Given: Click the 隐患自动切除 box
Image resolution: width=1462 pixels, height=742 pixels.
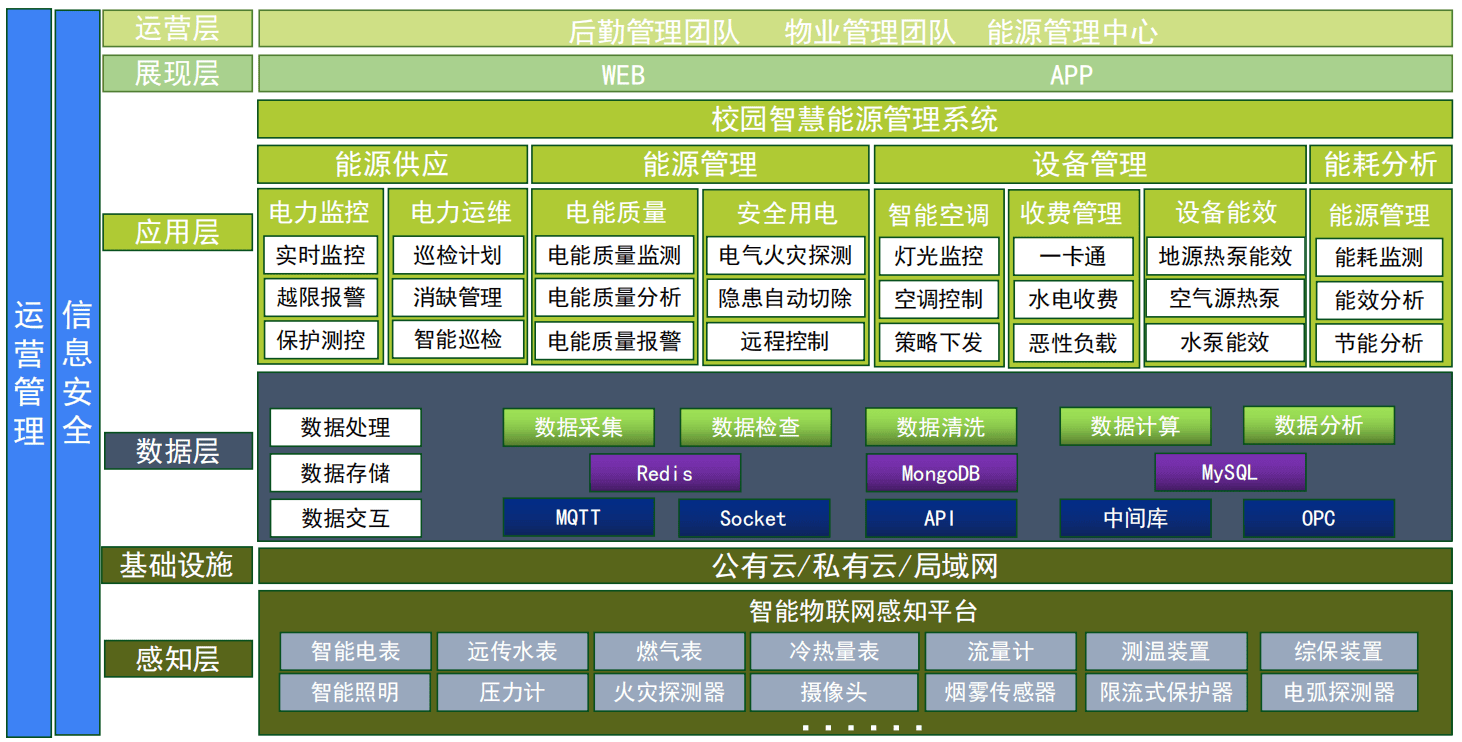Looking at the screenshot, I should tap(785, 298).
